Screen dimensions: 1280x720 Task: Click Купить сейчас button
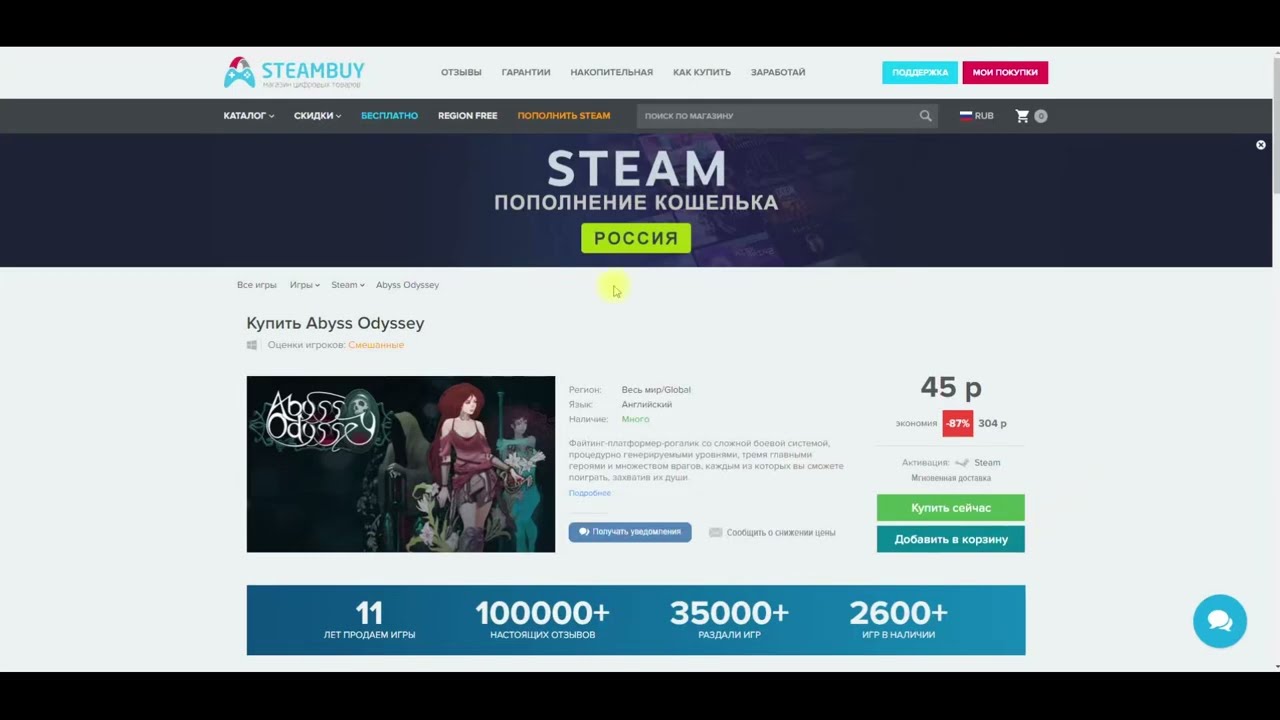point(951,508)
